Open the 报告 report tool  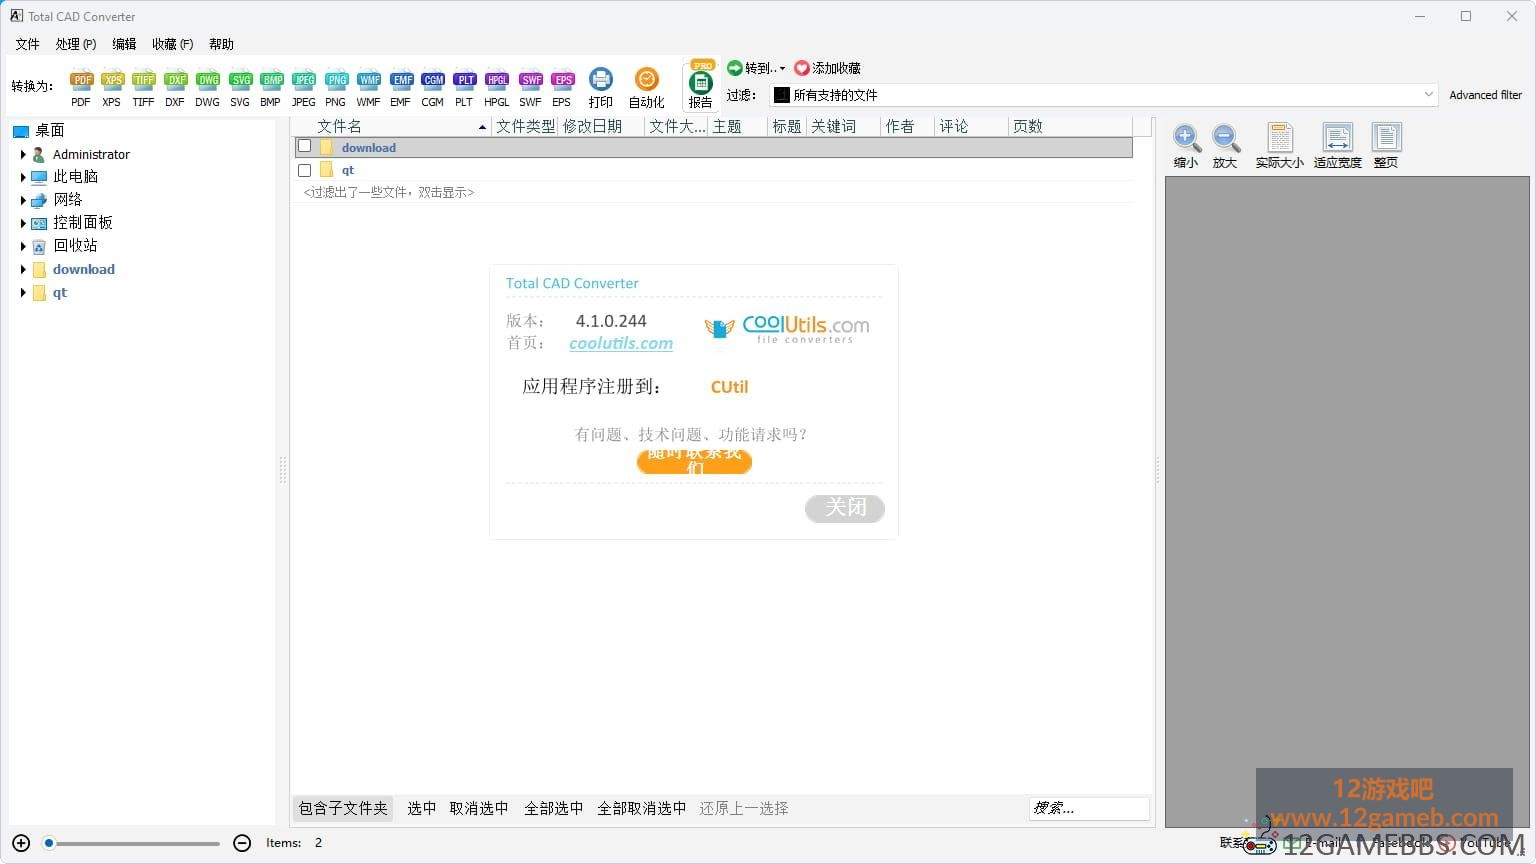[x=701, y=86]
